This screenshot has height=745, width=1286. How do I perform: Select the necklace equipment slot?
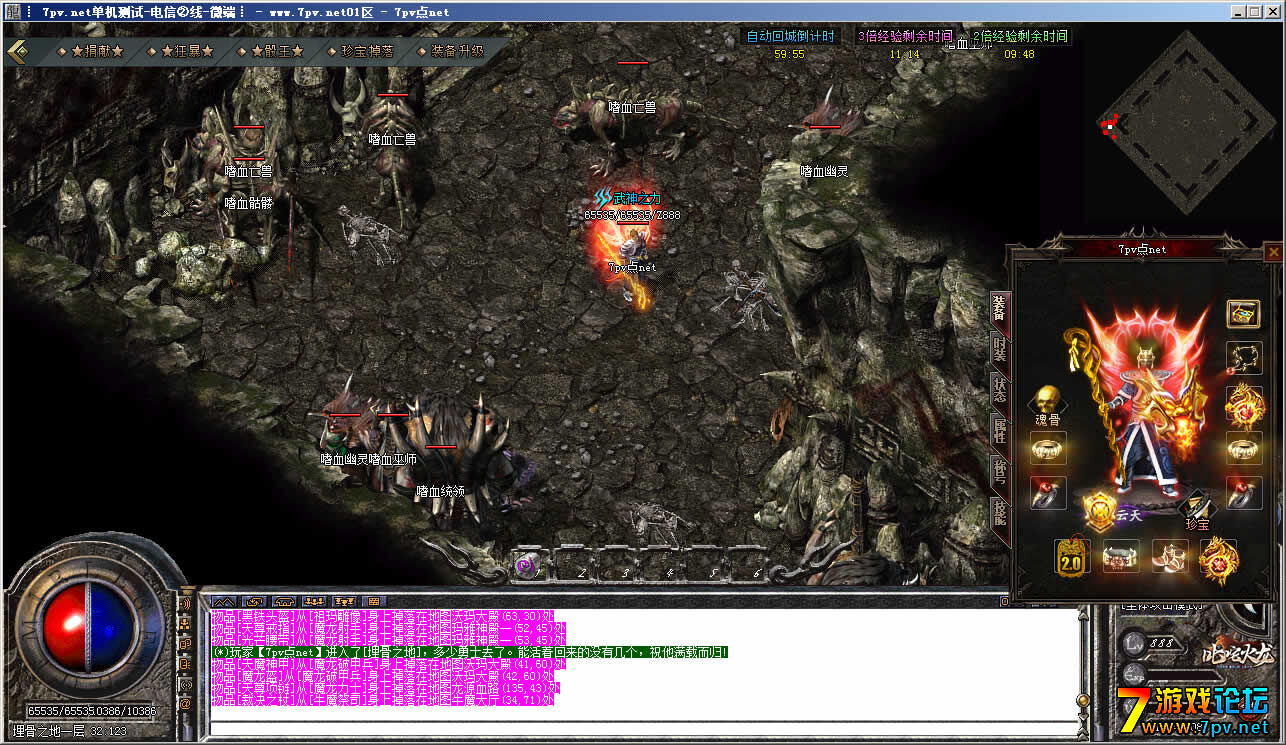tap(1243, 357)
